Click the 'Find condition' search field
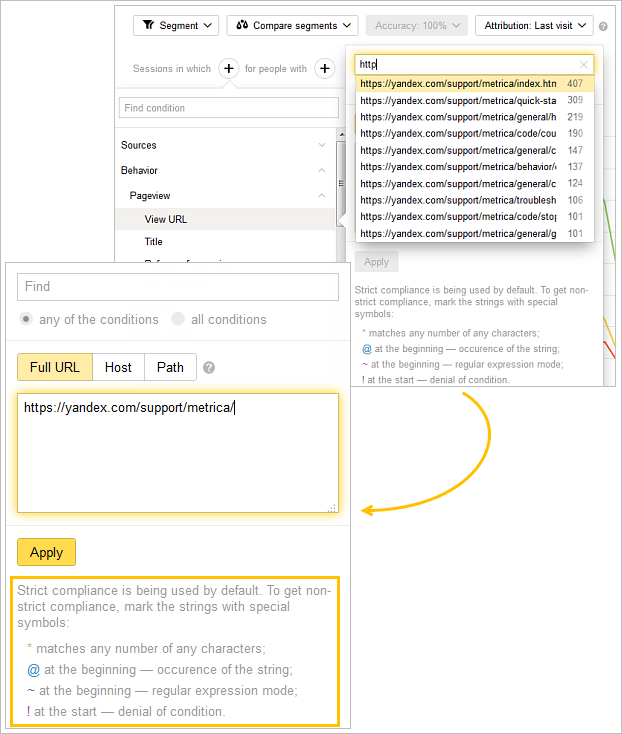Screen dimensions: 622x734 (229, 108)
